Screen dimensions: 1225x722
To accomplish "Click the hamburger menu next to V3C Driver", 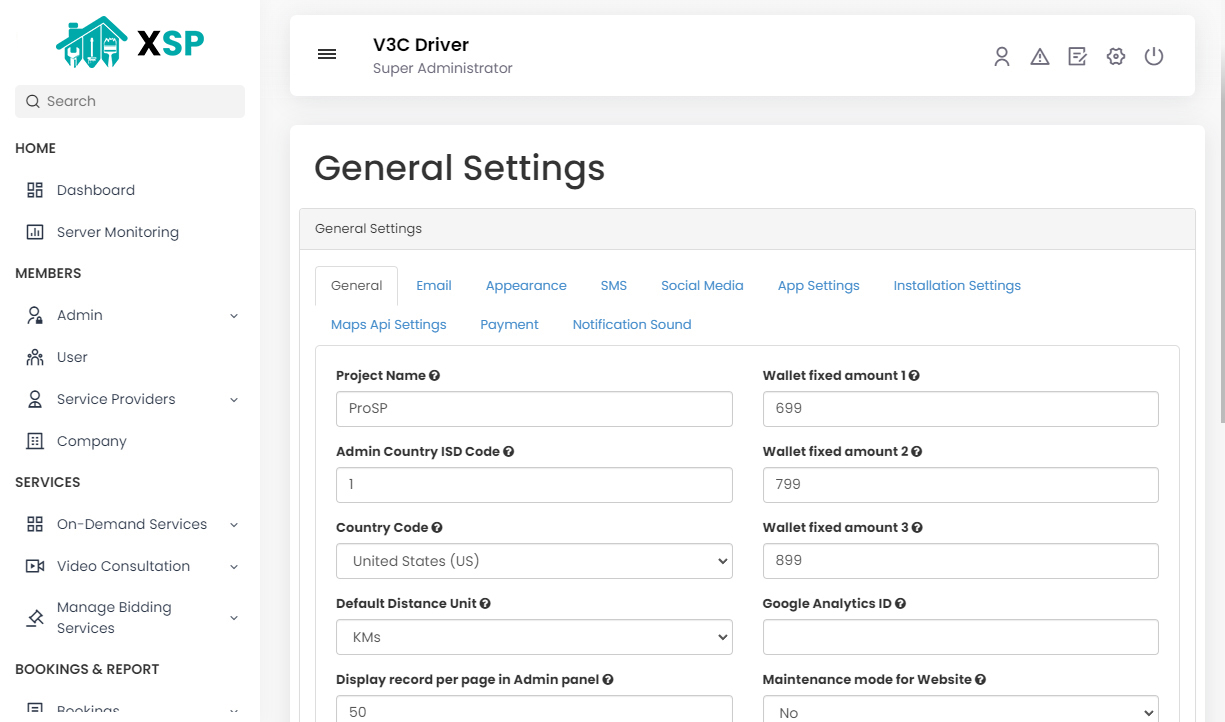I will click(x=326, y=54).
